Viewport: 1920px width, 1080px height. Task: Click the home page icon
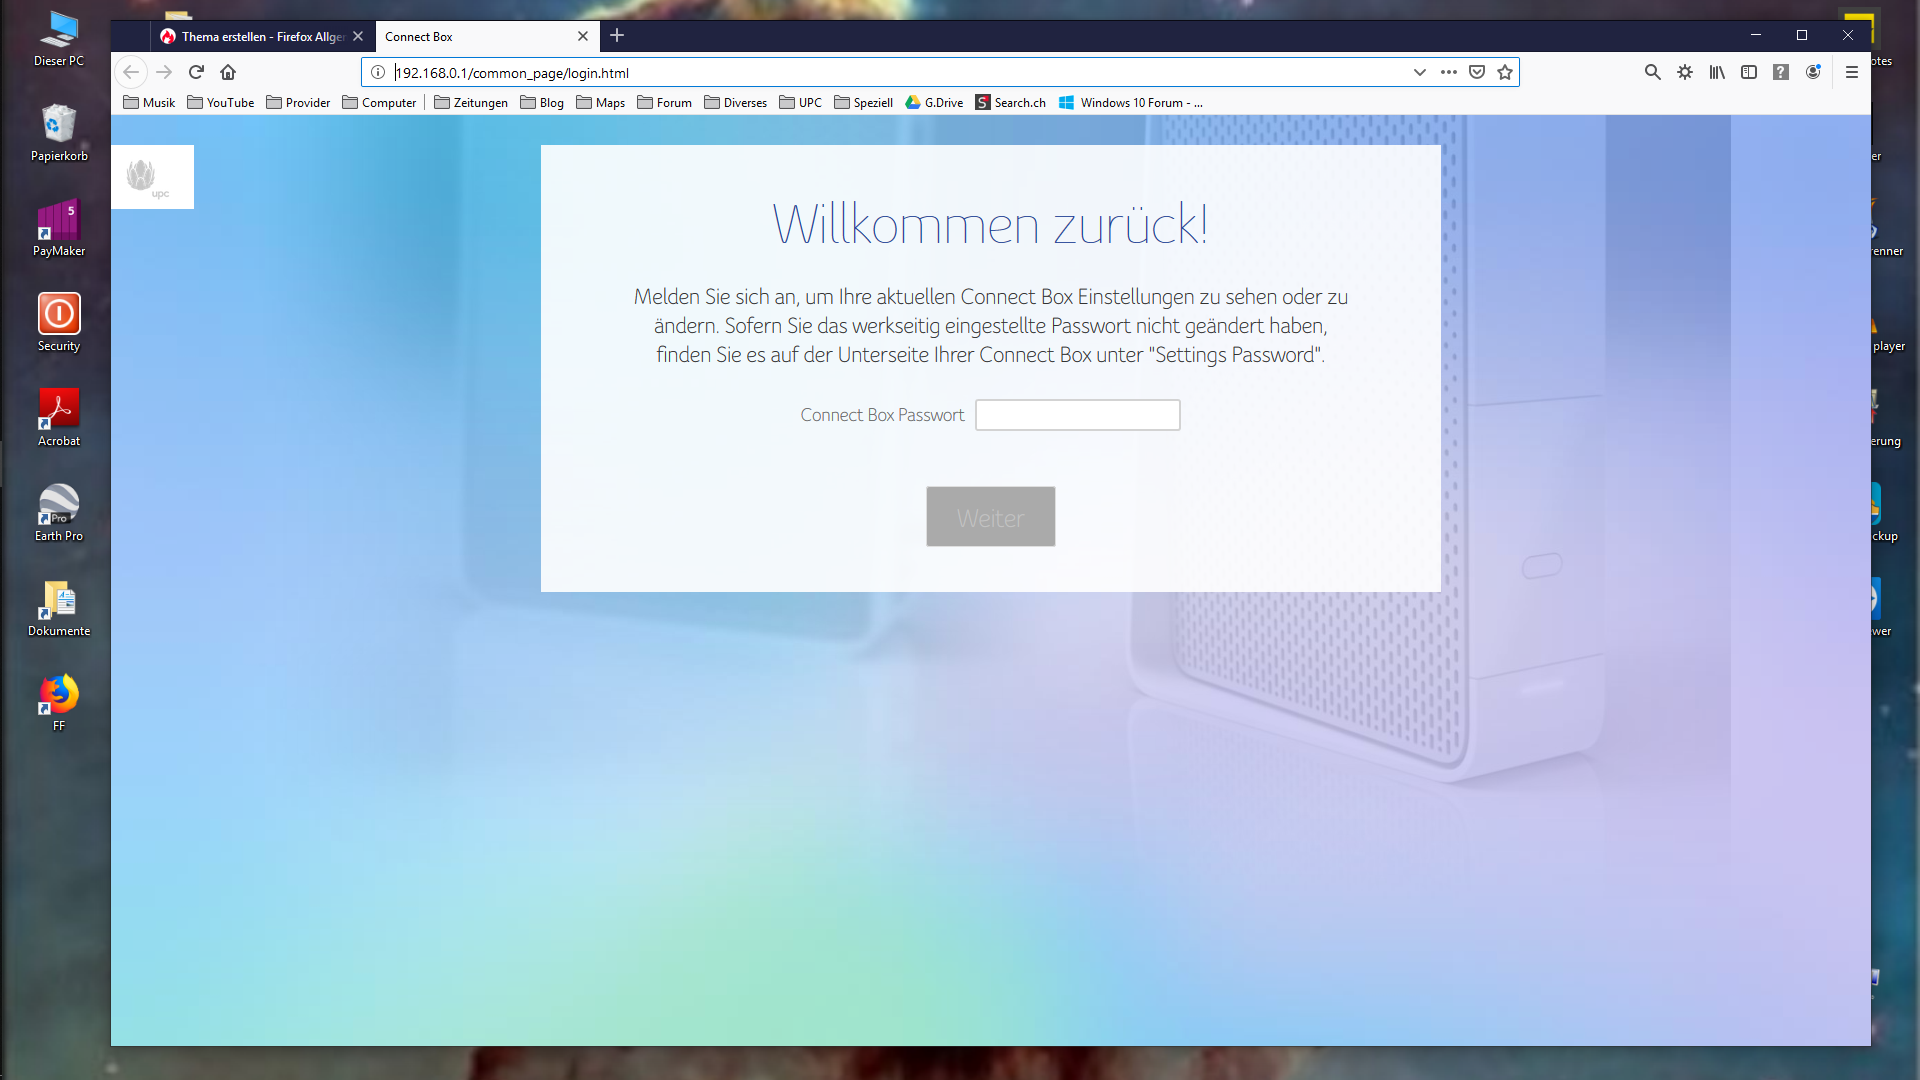point(228,72)
